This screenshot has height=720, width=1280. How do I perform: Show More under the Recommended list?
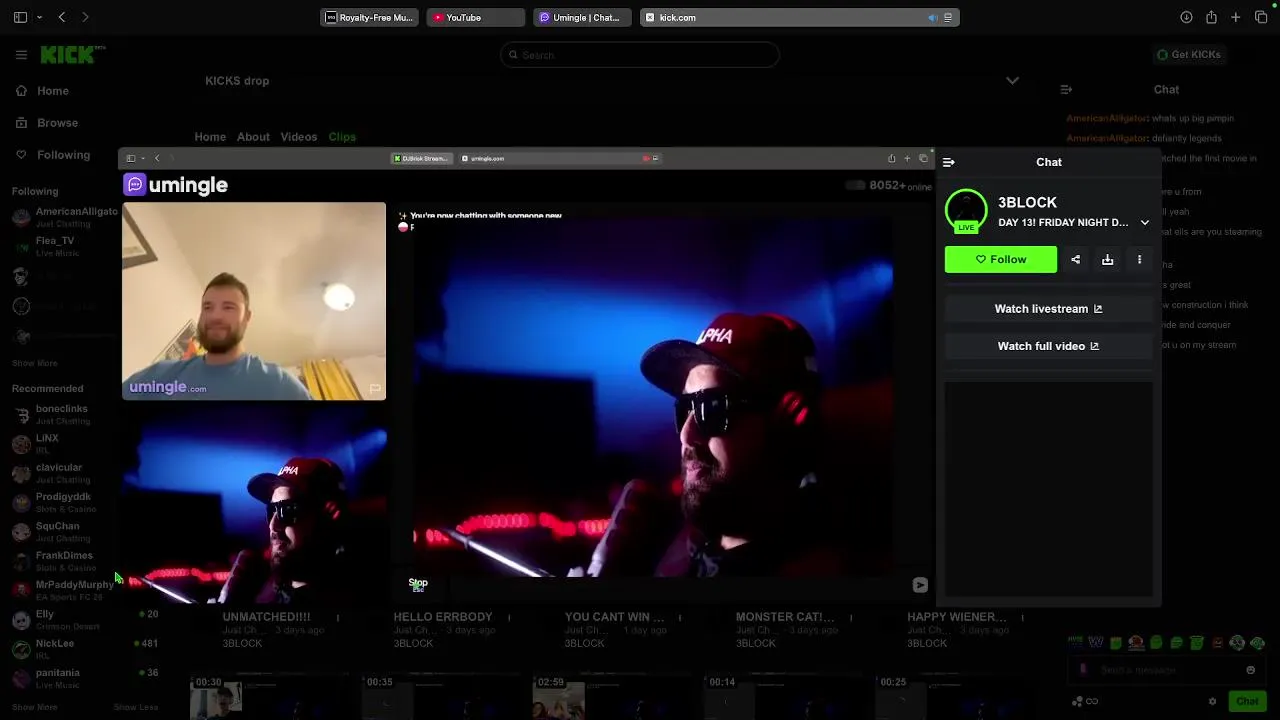click(35, 707)
